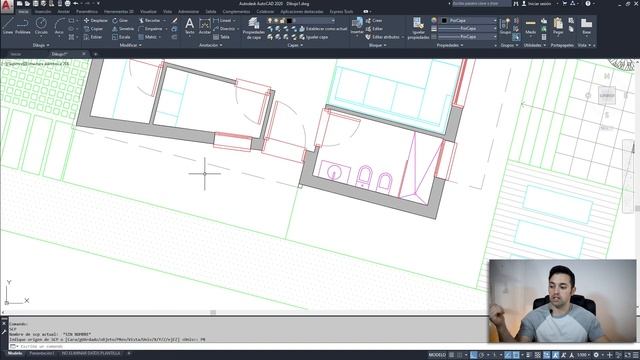Expand the Modificar panel dropdown
This screenshot has height=360, width=640.
coord(131,45)
